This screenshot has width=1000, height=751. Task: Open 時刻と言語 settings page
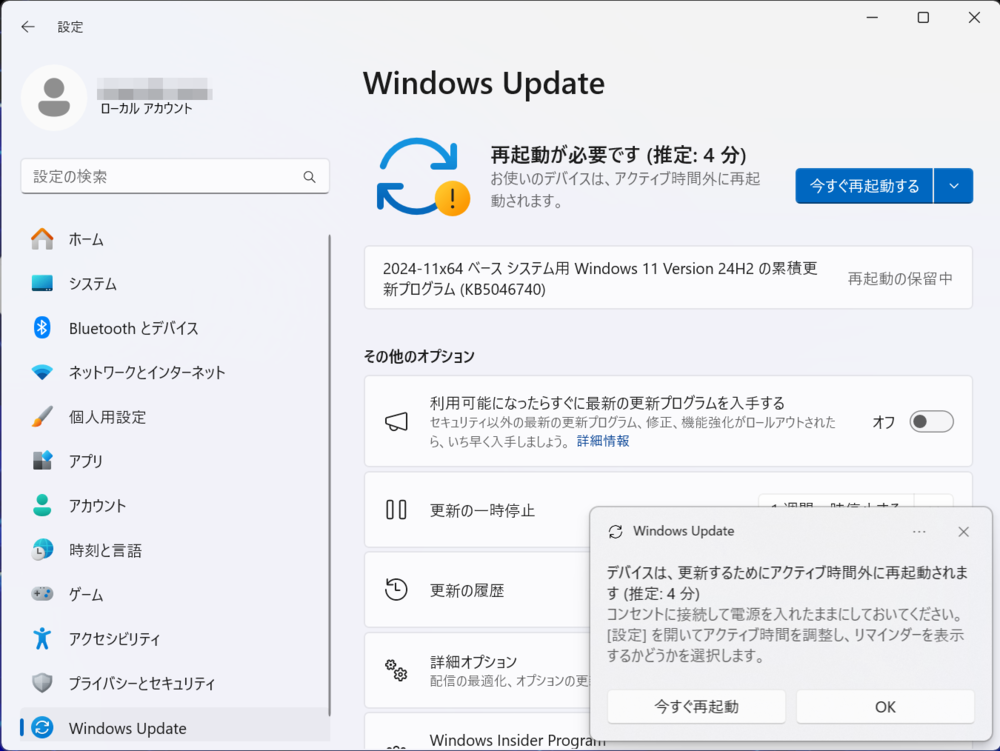click(x=175, y=550)
